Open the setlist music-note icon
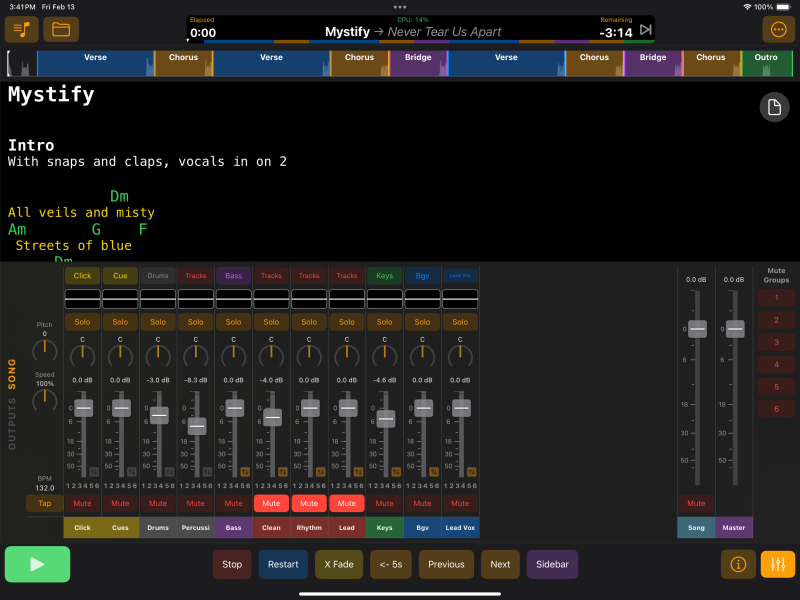This screenshot has width=800, height=600. click(x=22, y=29)
